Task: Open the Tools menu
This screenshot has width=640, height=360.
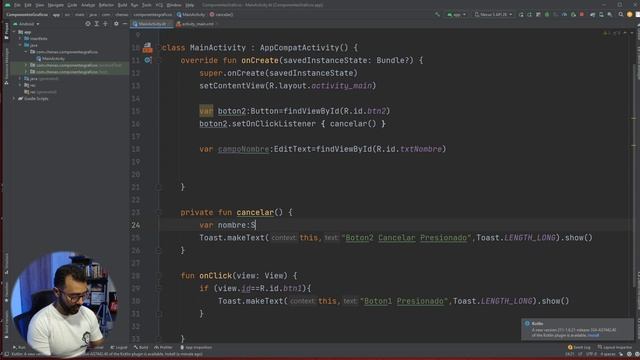Action: point(147,5)
